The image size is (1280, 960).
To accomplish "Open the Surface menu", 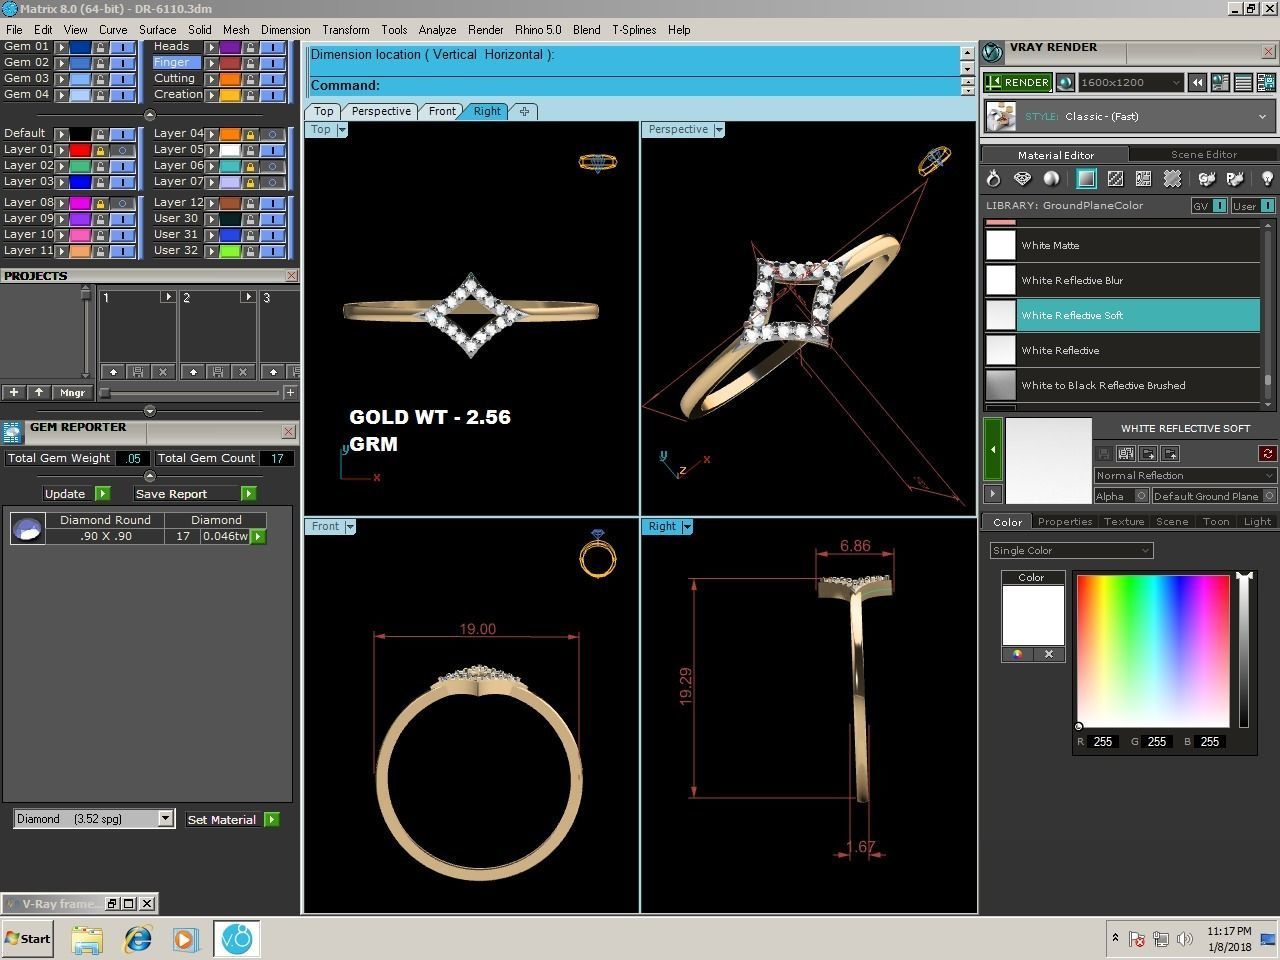I will click(x=158, y=30).
